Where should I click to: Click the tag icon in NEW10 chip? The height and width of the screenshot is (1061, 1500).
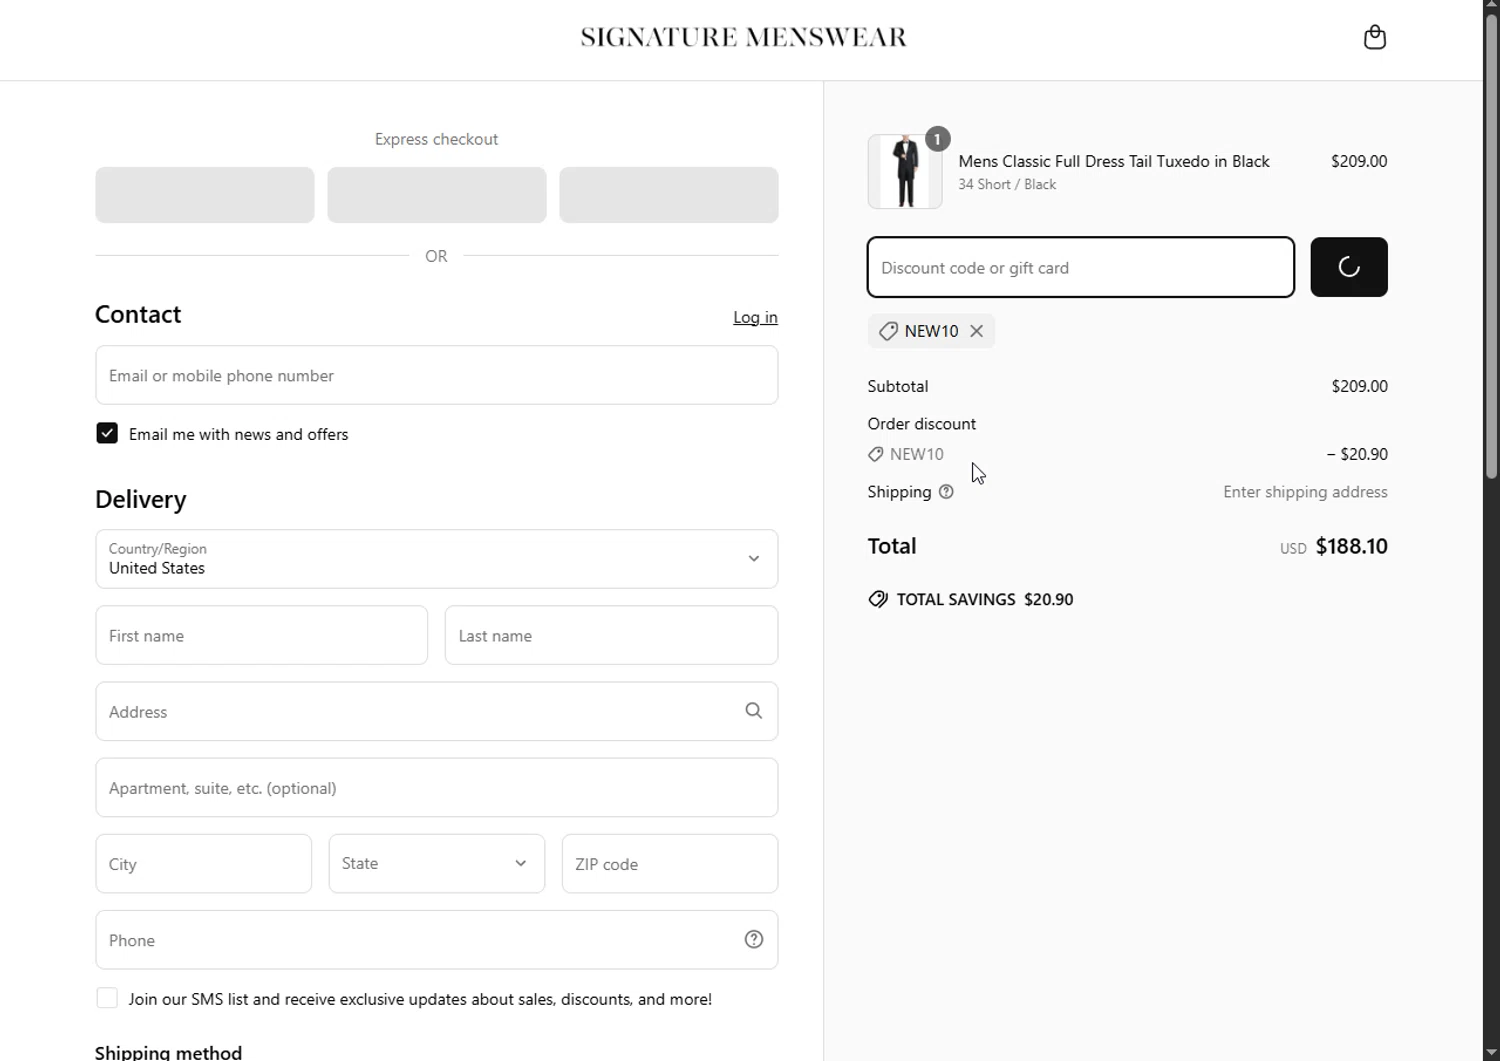pyautogui.click(x=888, y=331)
